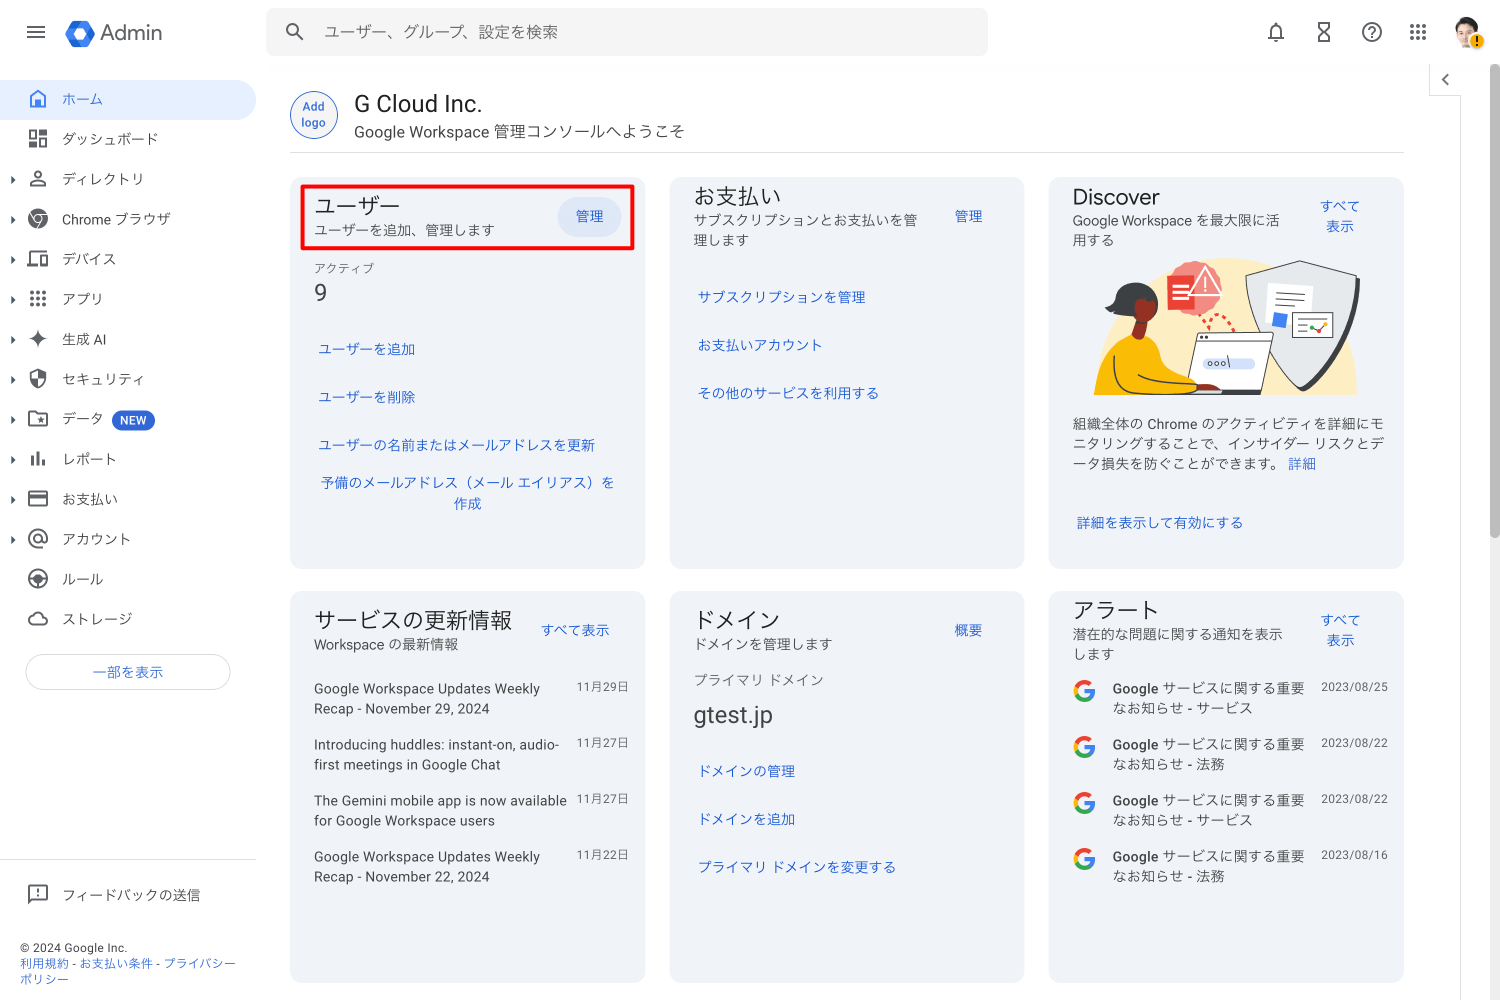Viewport: 1500px width, 1000px height.
Task: Open サブスクリプションを管理 link
Action: point(782,297)
